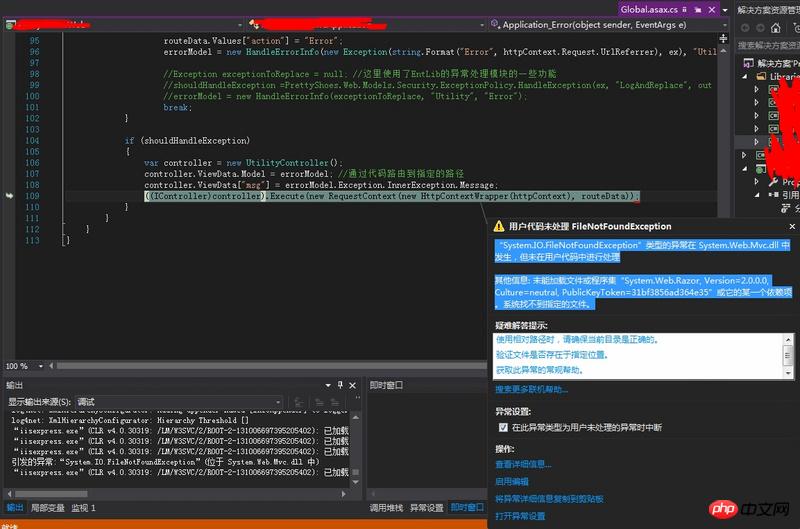Click first output toolbar icon beside source combo
Image resolution: width=800 pixels, height=529 pixels.
(299, 402)
